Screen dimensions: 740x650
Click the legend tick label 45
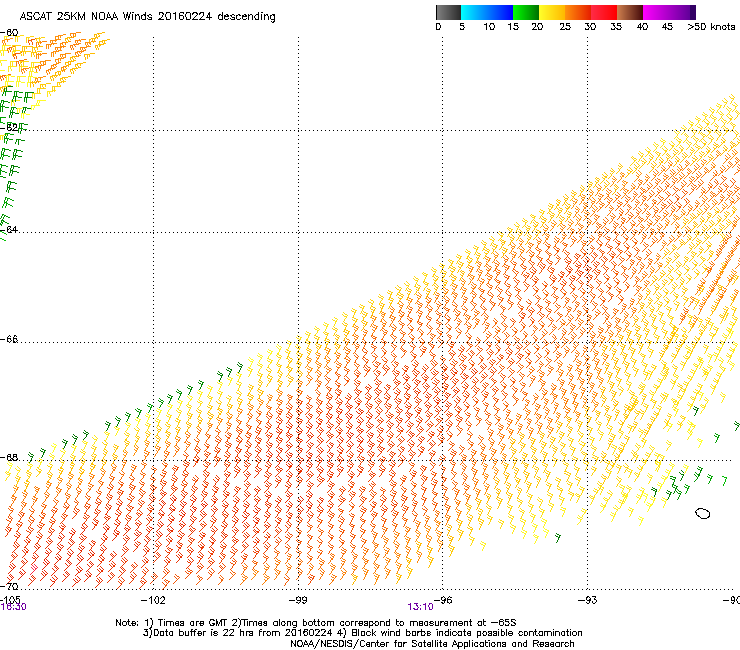(667, 27)
